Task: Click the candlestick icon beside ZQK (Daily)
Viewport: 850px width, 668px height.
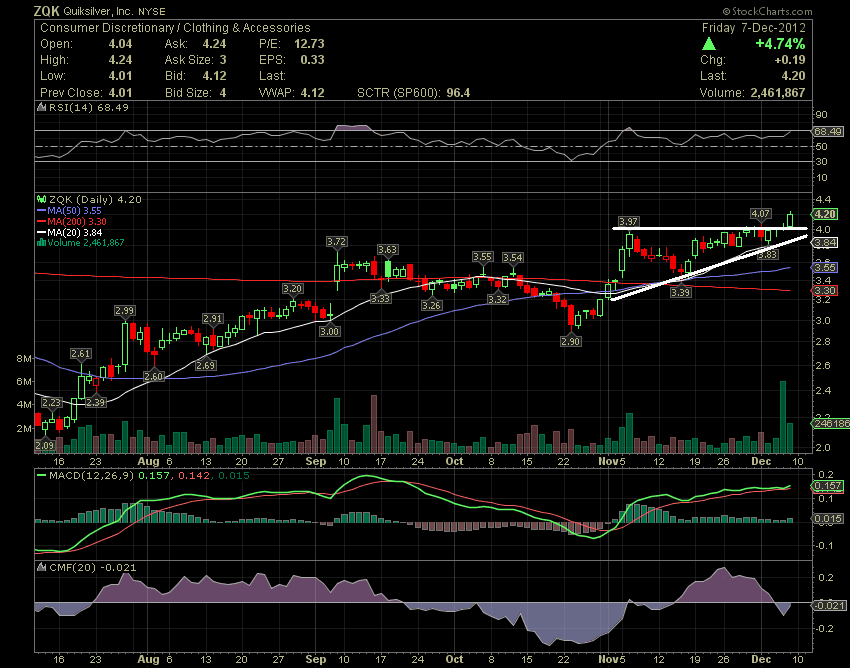Action: point(41,200)
